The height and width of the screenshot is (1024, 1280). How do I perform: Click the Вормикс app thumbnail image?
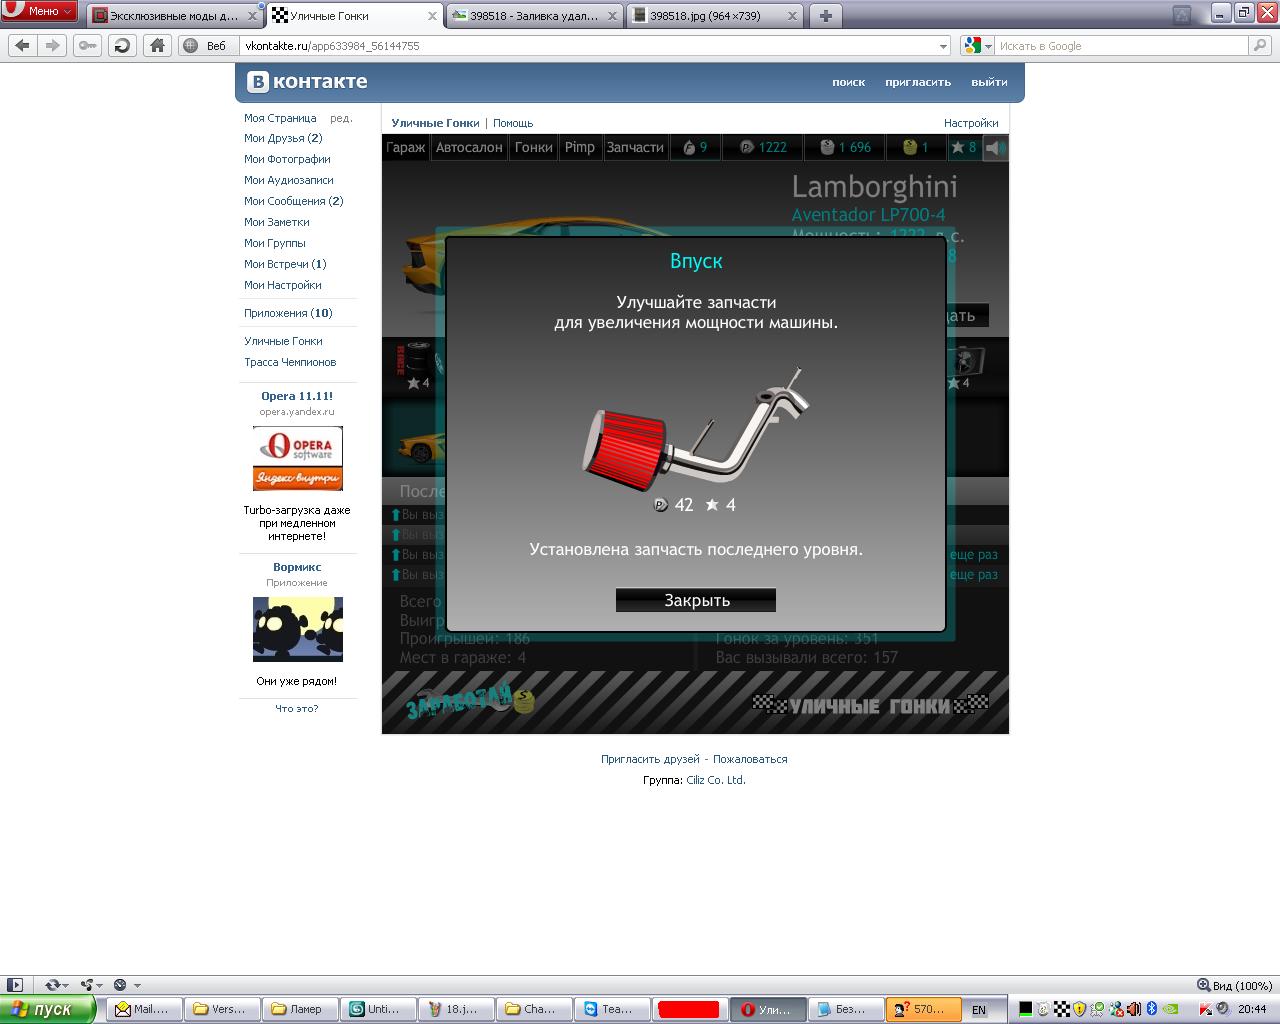(297, 629)
